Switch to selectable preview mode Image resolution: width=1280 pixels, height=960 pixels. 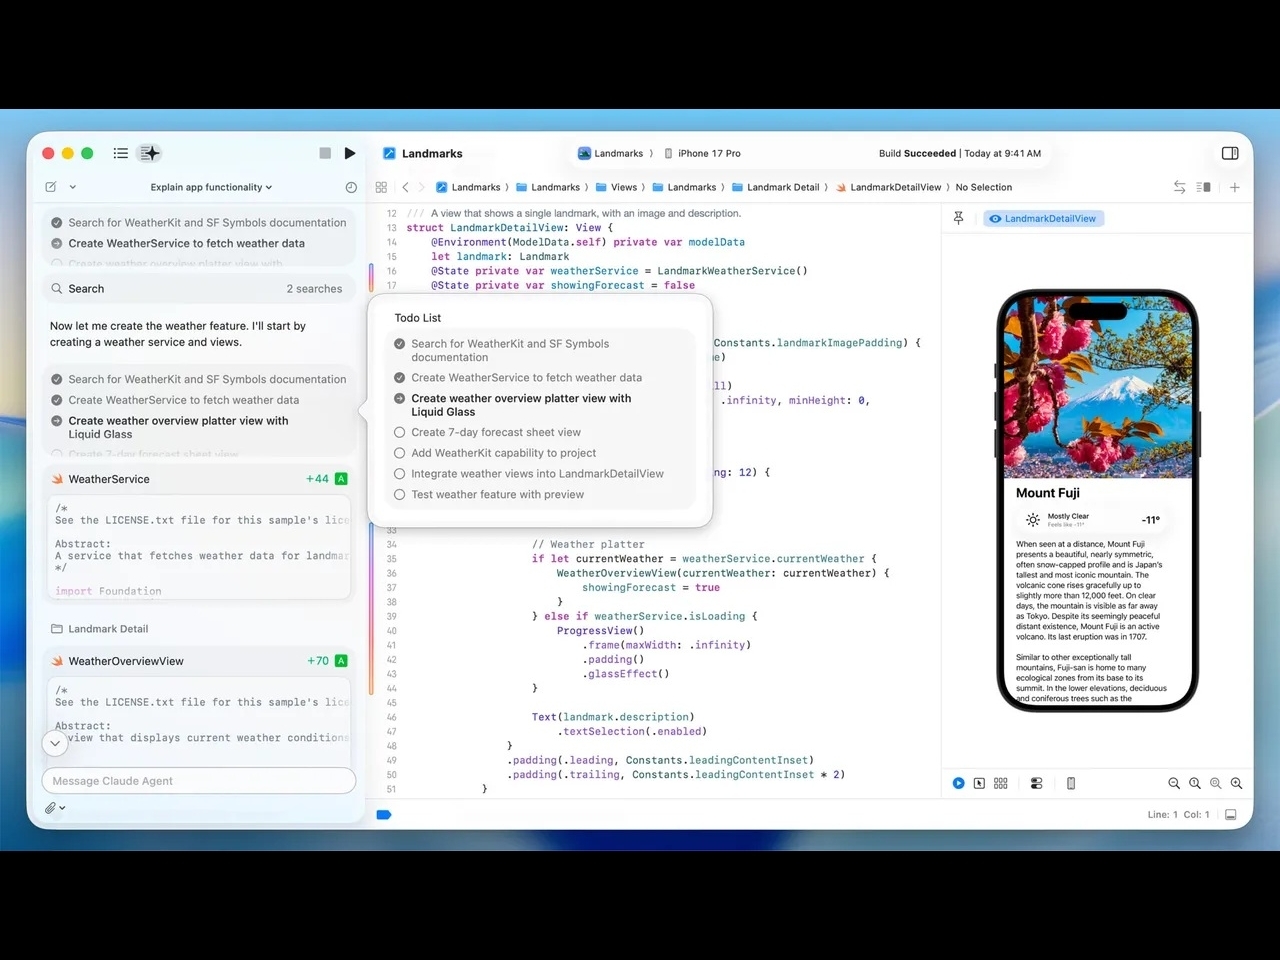click(x=979, y=783)
